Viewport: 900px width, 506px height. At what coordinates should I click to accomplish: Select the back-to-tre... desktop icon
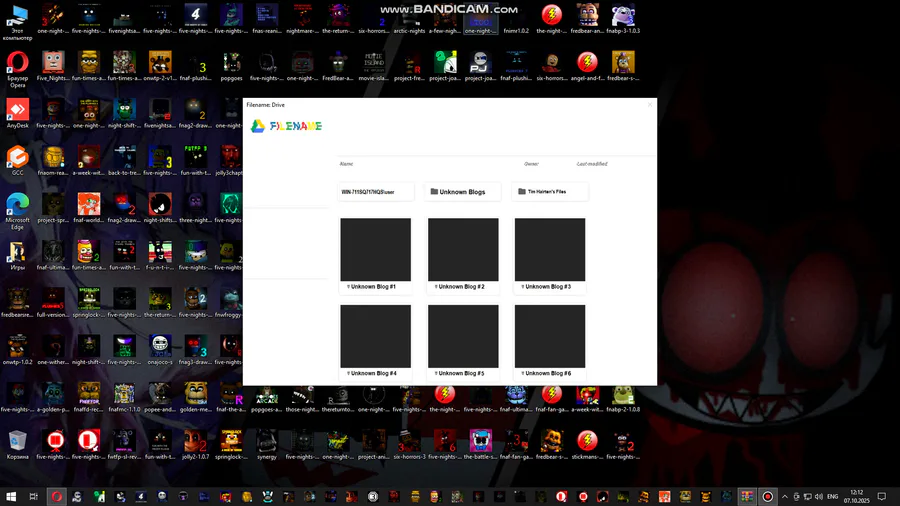124,161
